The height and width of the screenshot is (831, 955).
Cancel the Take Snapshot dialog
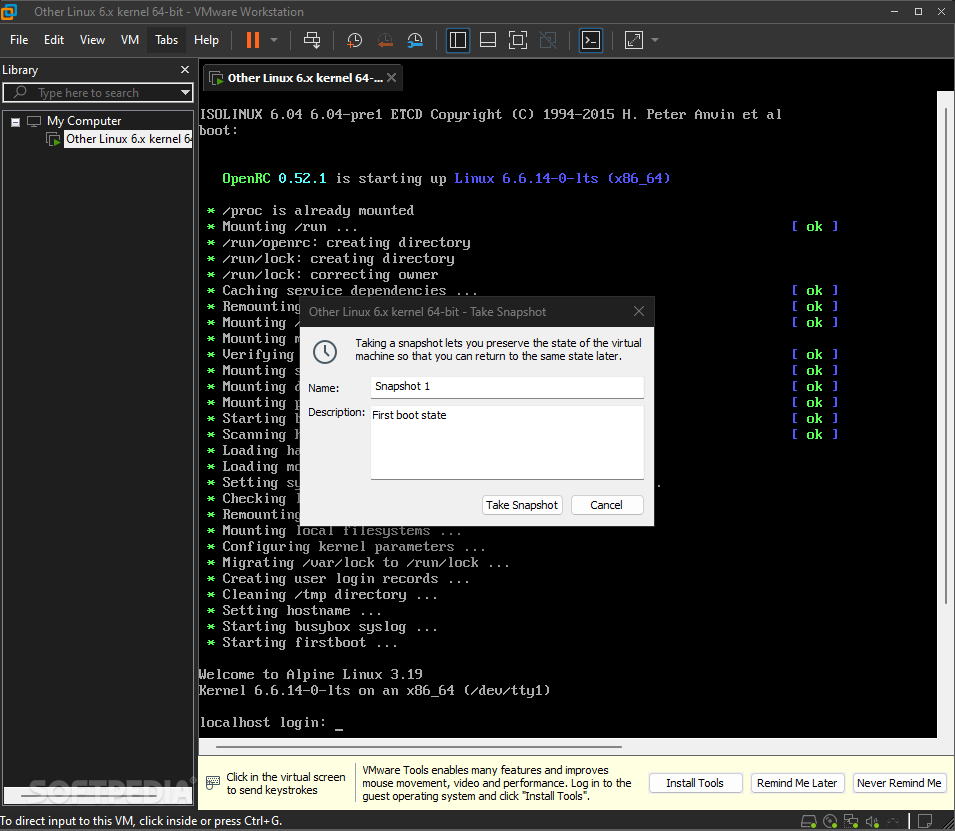click(607, 505)
